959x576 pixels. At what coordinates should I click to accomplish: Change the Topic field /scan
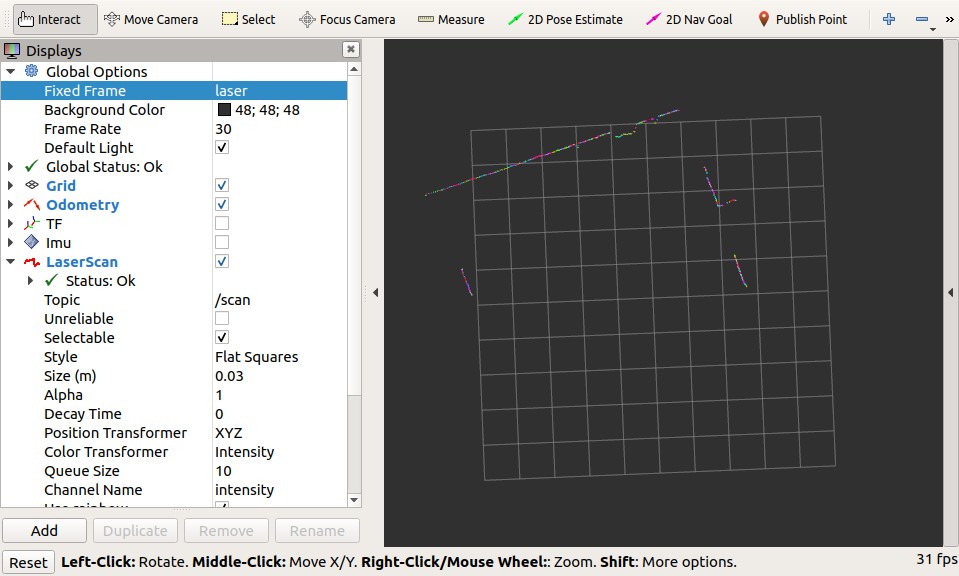pyautogui.click(x=280, y=300)
